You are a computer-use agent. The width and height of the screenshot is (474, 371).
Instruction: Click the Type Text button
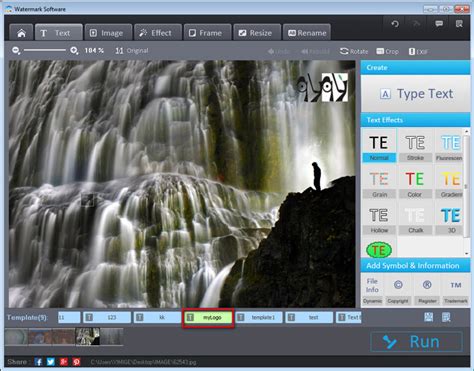(416, 94)
